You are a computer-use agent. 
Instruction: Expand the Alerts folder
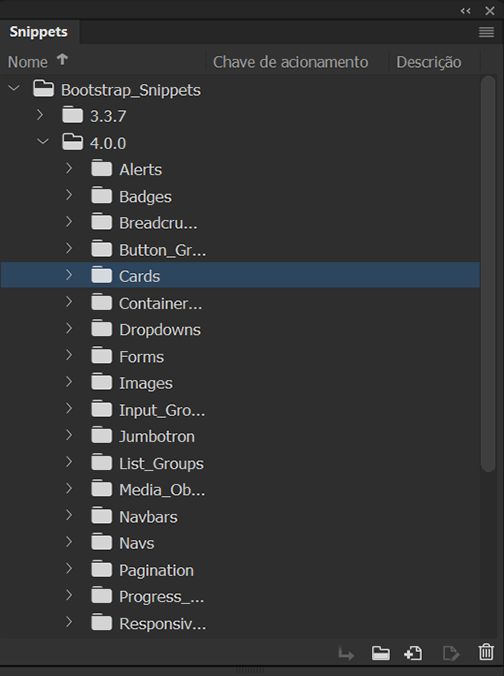click(69, 168)
